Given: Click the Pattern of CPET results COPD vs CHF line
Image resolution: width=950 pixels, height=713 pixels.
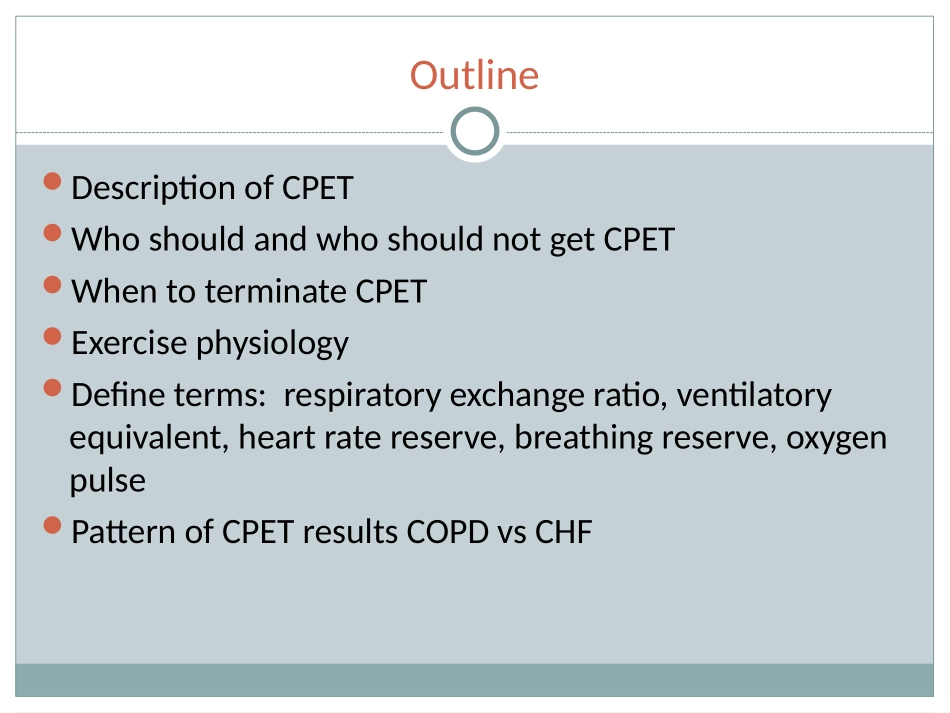Looking at the screenshot, I should [x=331, y=532].
